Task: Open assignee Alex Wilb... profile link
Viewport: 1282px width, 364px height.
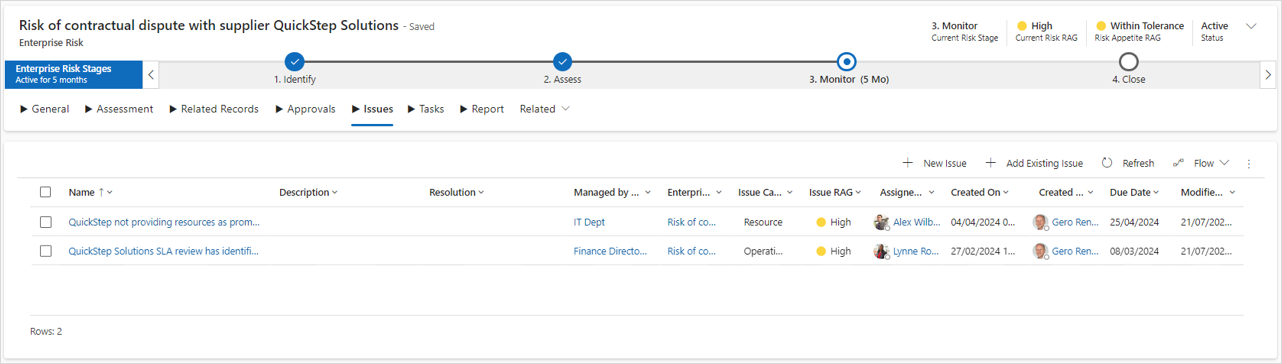Action: pyautogui.click(x=915, y=222)
